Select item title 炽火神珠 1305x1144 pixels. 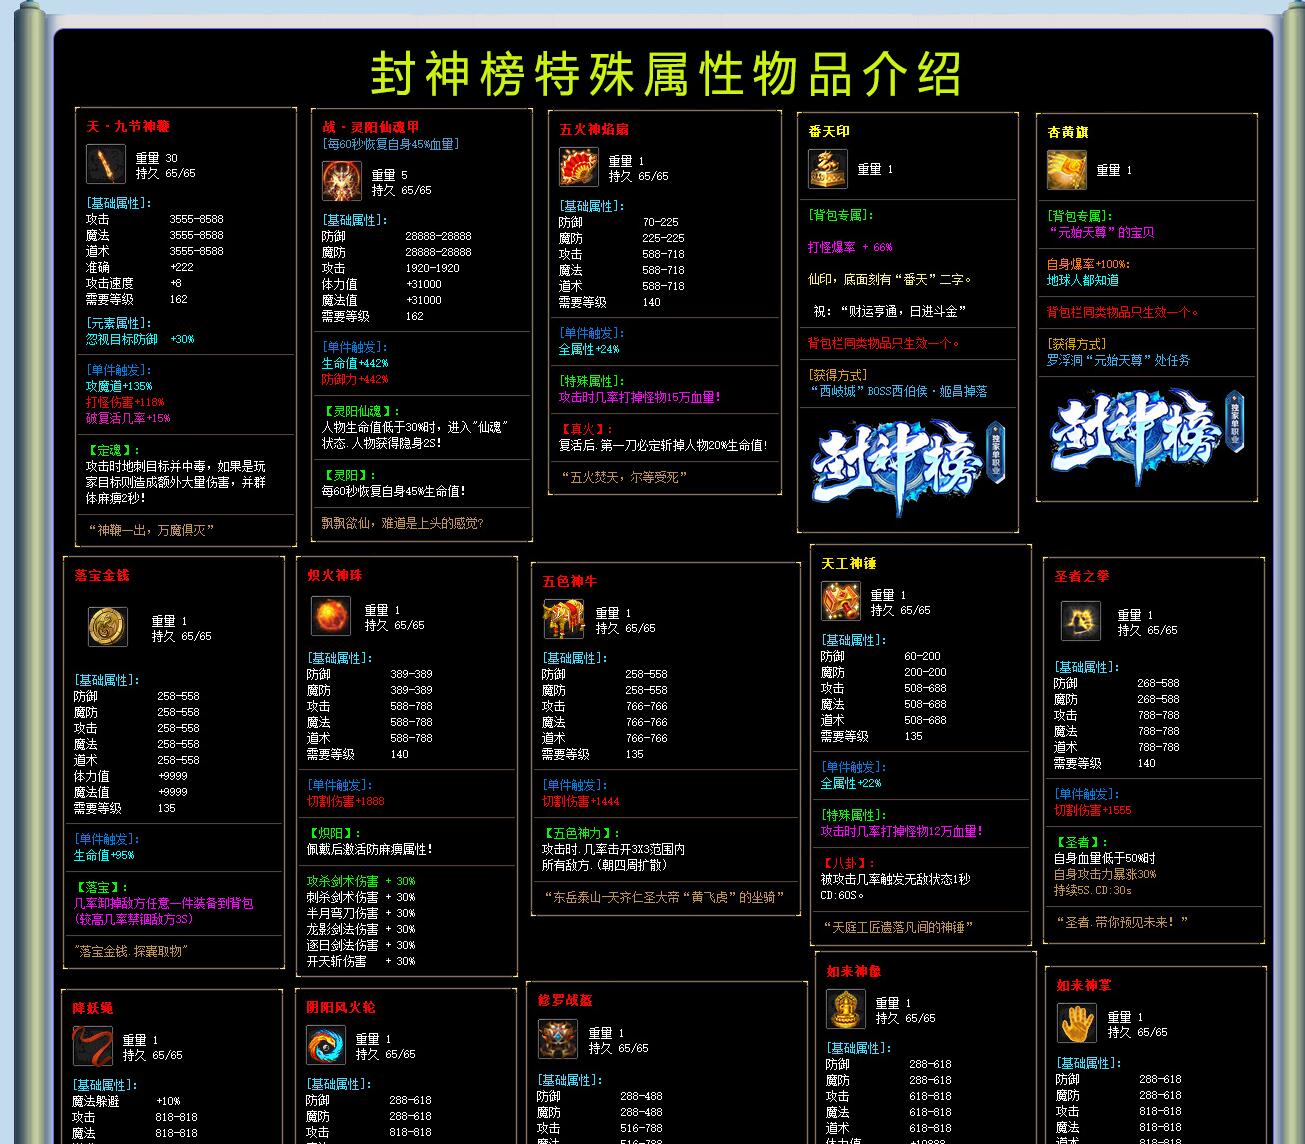click(334, 575)
